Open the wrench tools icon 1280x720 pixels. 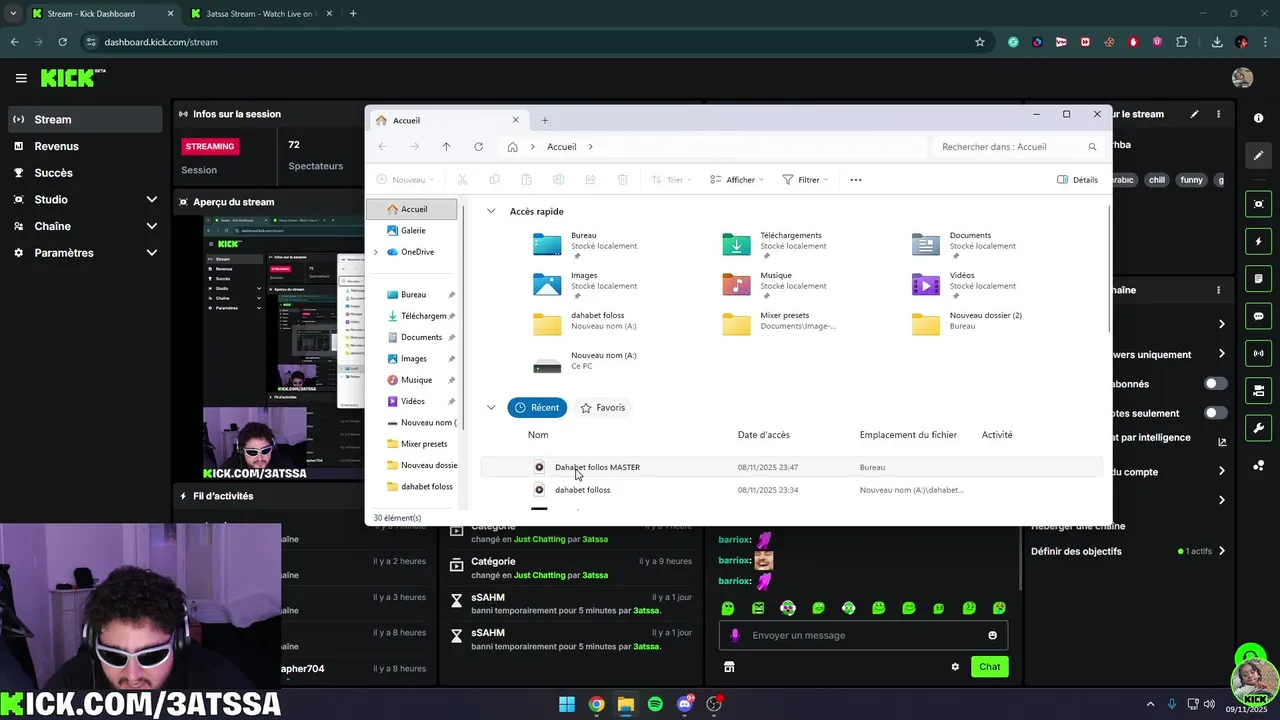tap(1258, 428)
